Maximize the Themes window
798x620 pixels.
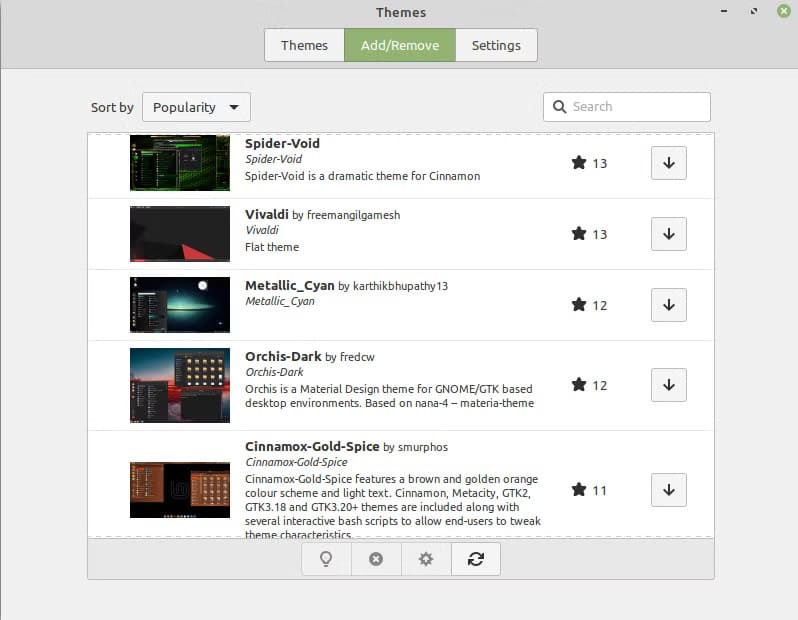(754, 11)
